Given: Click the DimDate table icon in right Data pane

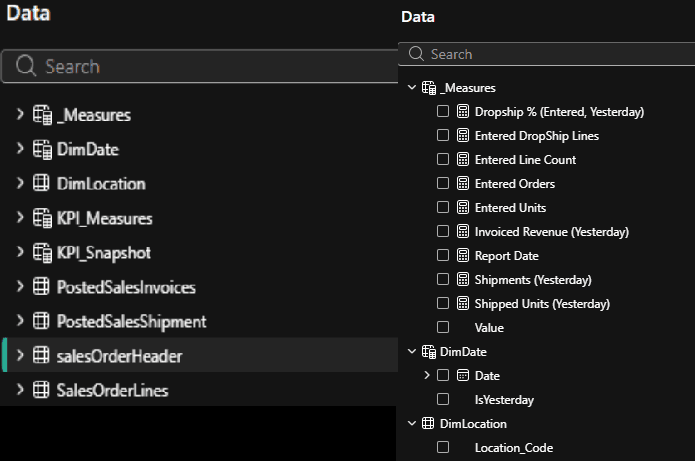Looking at the screenshot, I should [429, 352].
